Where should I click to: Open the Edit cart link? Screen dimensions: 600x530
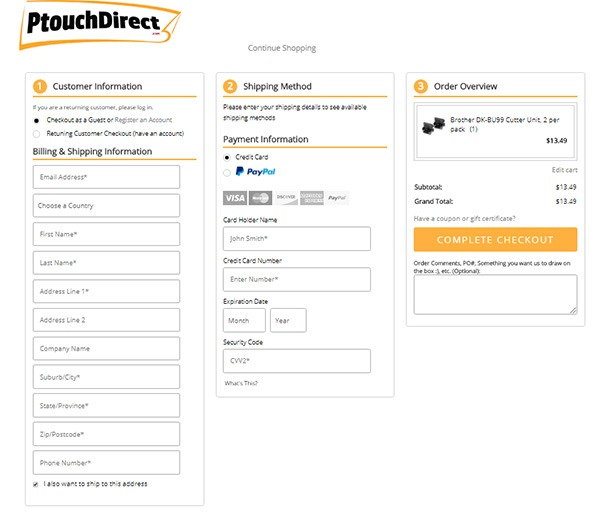564,170
